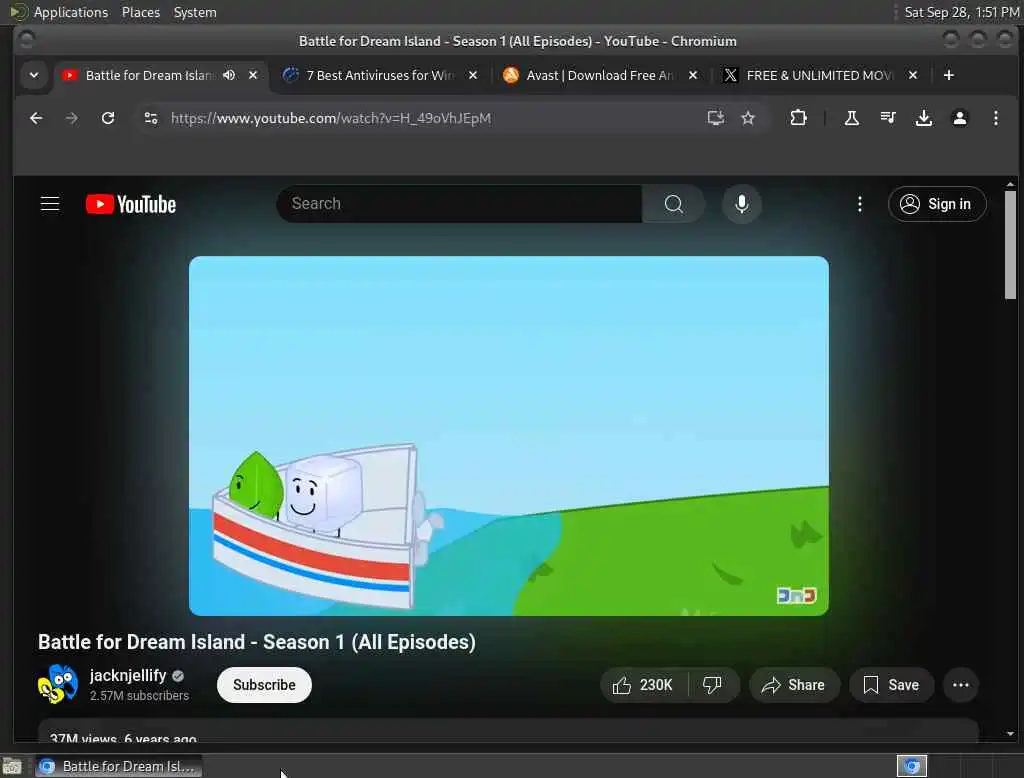Close the FREE & UNLIMITED MOVIES tab

(x=913, y=75)
